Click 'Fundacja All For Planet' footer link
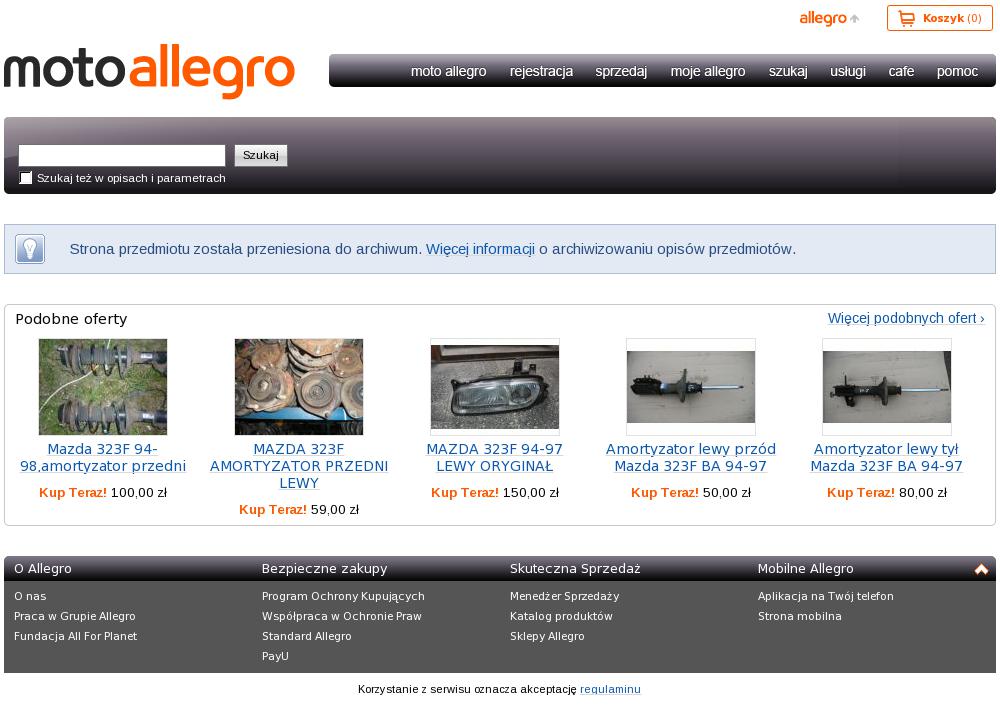The width and height of the screenshot is (1000, 709). pyautogui.click(x=75, y=636)
